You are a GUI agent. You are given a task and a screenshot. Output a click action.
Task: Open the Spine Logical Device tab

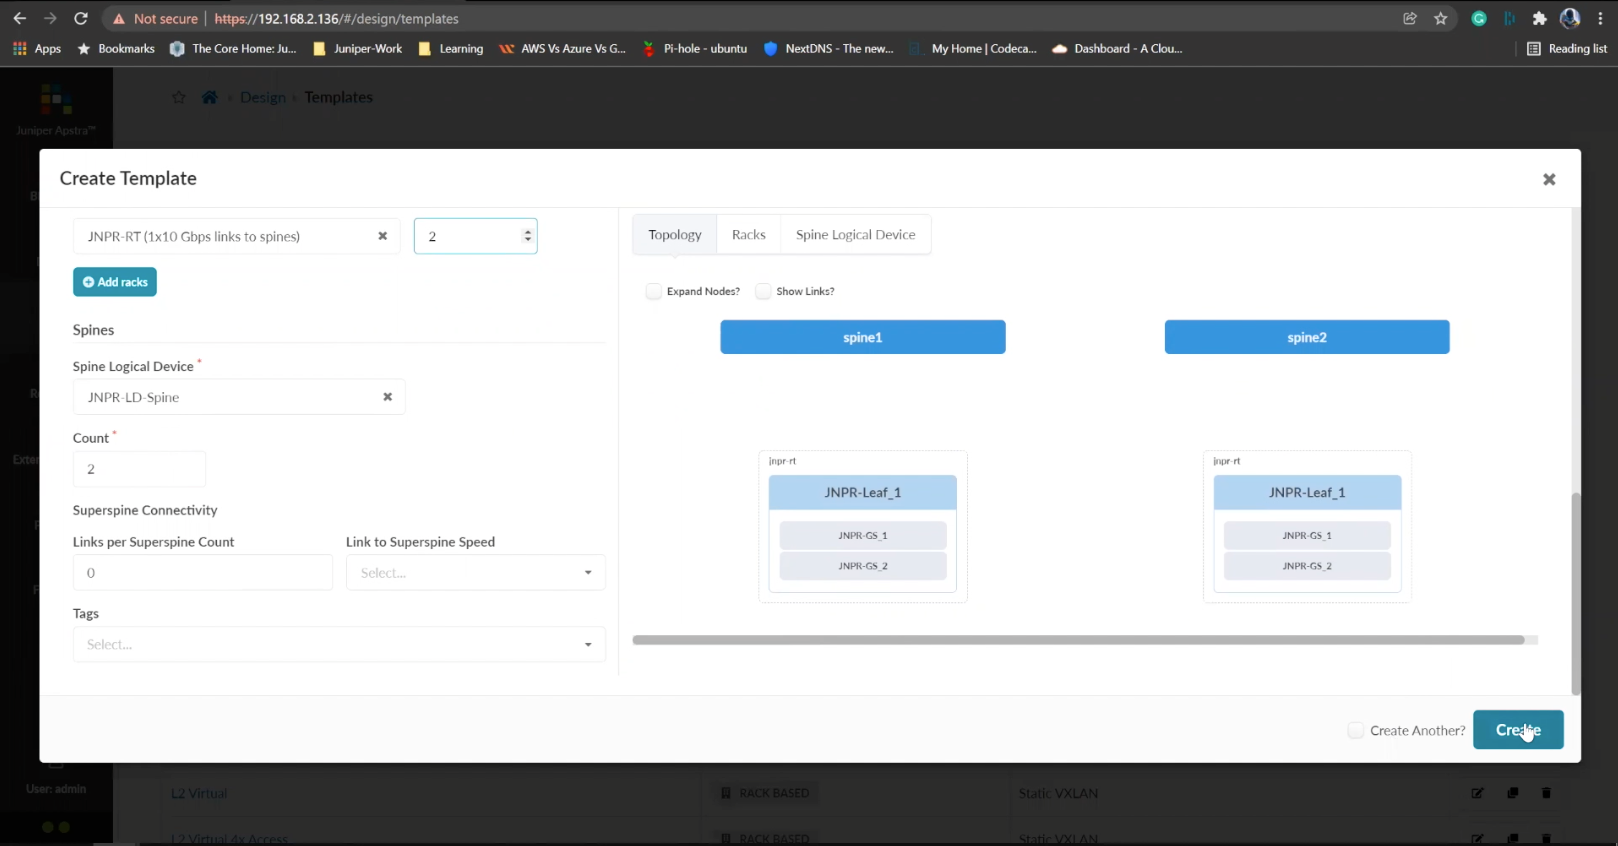pyautogui.click(x=856, y=235)
